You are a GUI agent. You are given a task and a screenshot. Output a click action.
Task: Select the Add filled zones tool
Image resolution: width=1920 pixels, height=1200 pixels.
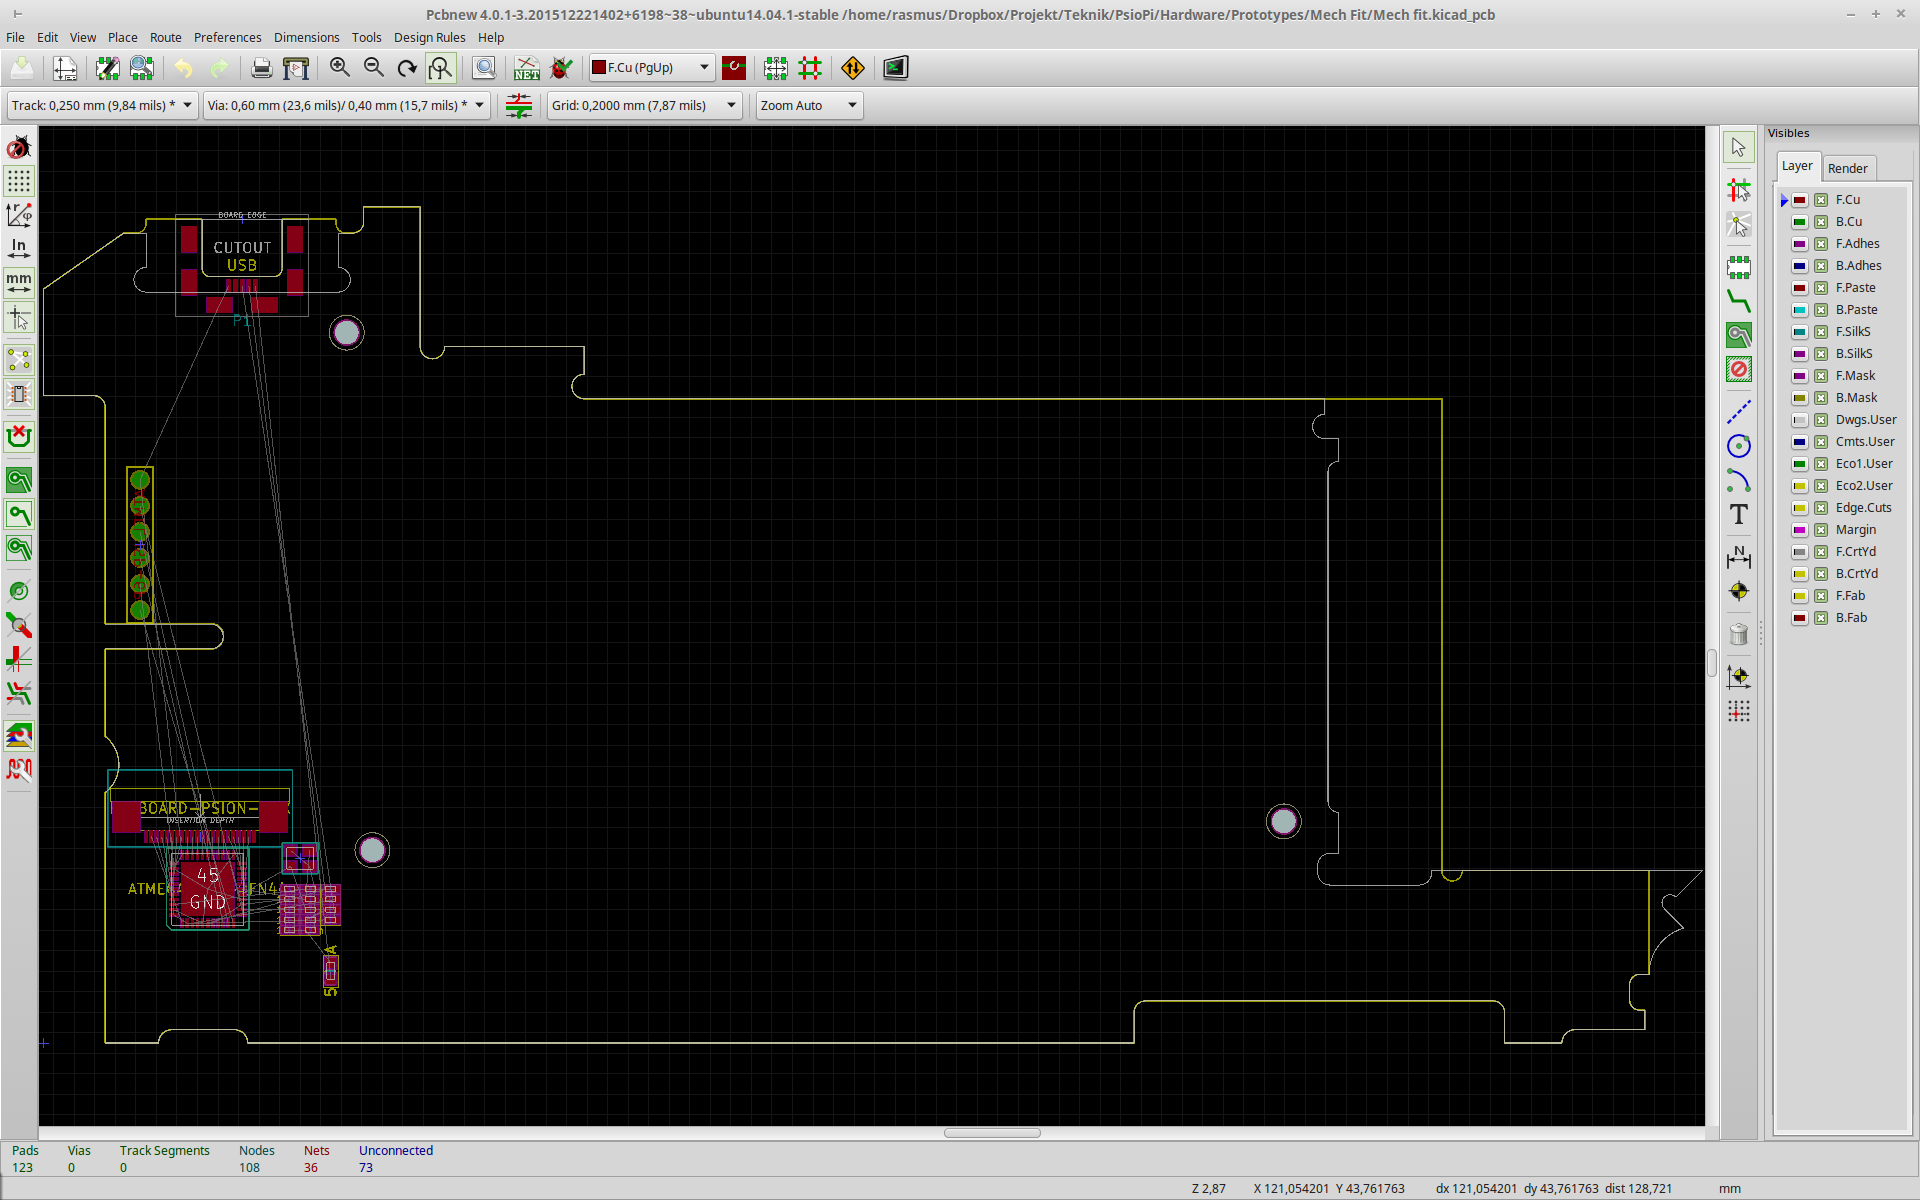(x=1739, y=336)
